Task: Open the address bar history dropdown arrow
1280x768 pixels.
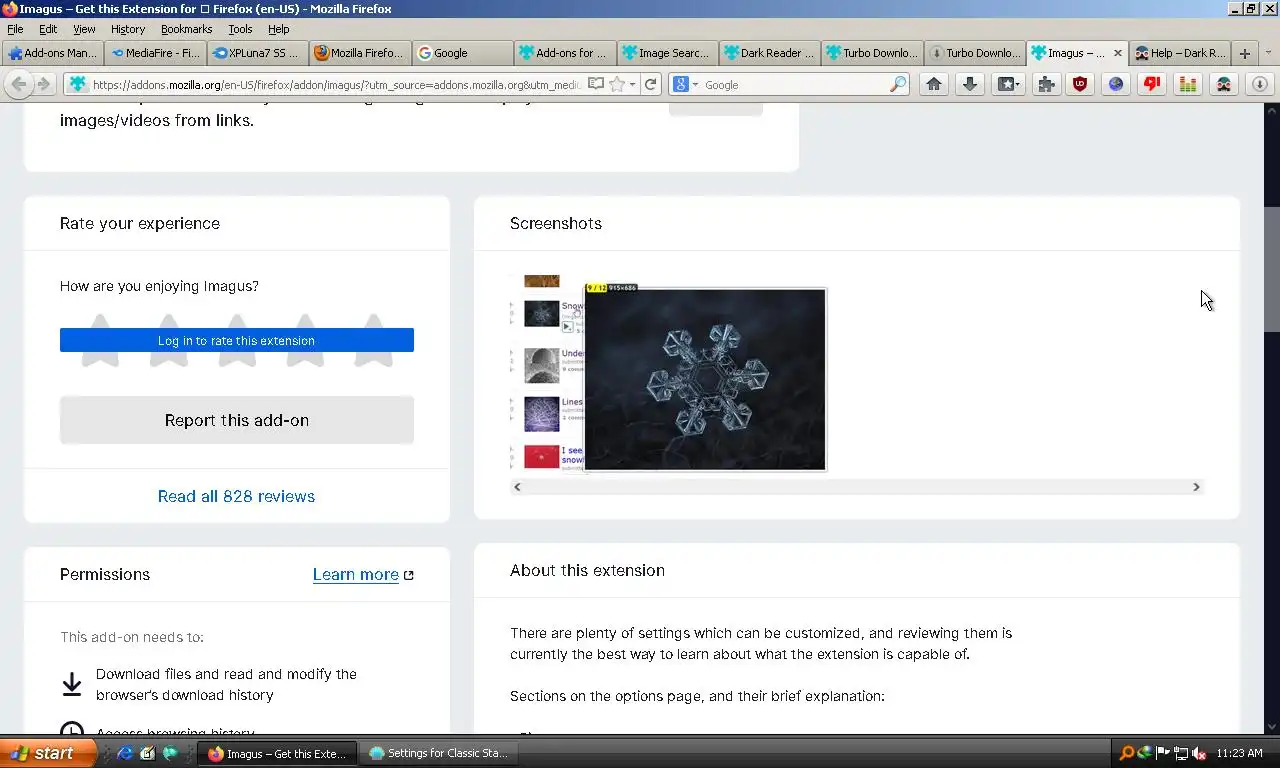Action: click(632, 85)
